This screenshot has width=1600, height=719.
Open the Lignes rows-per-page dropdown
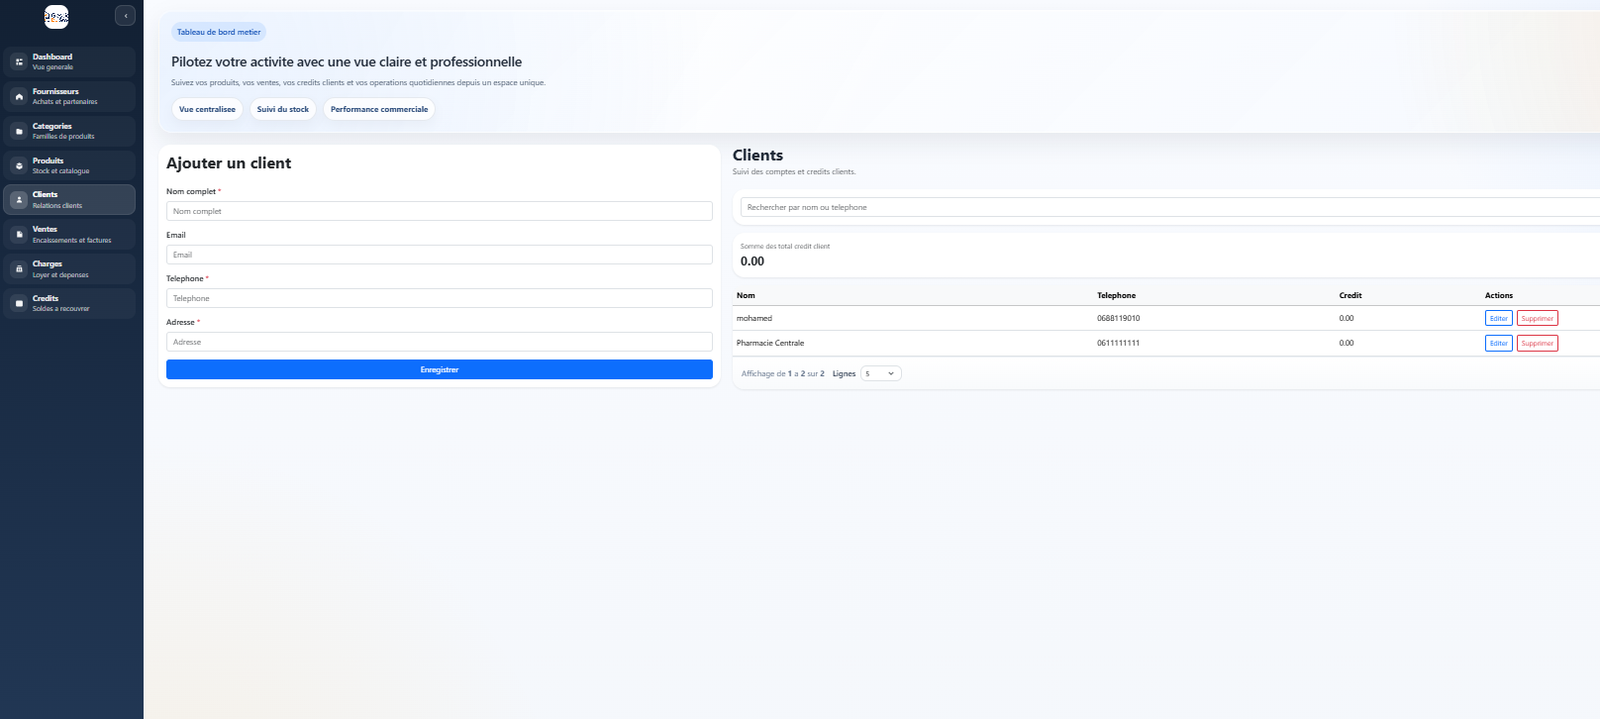pos(881,373)
